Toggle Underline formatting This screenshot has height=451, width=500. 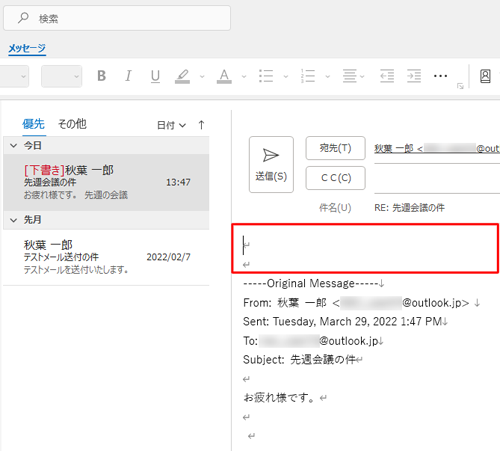tap(155, 76)
